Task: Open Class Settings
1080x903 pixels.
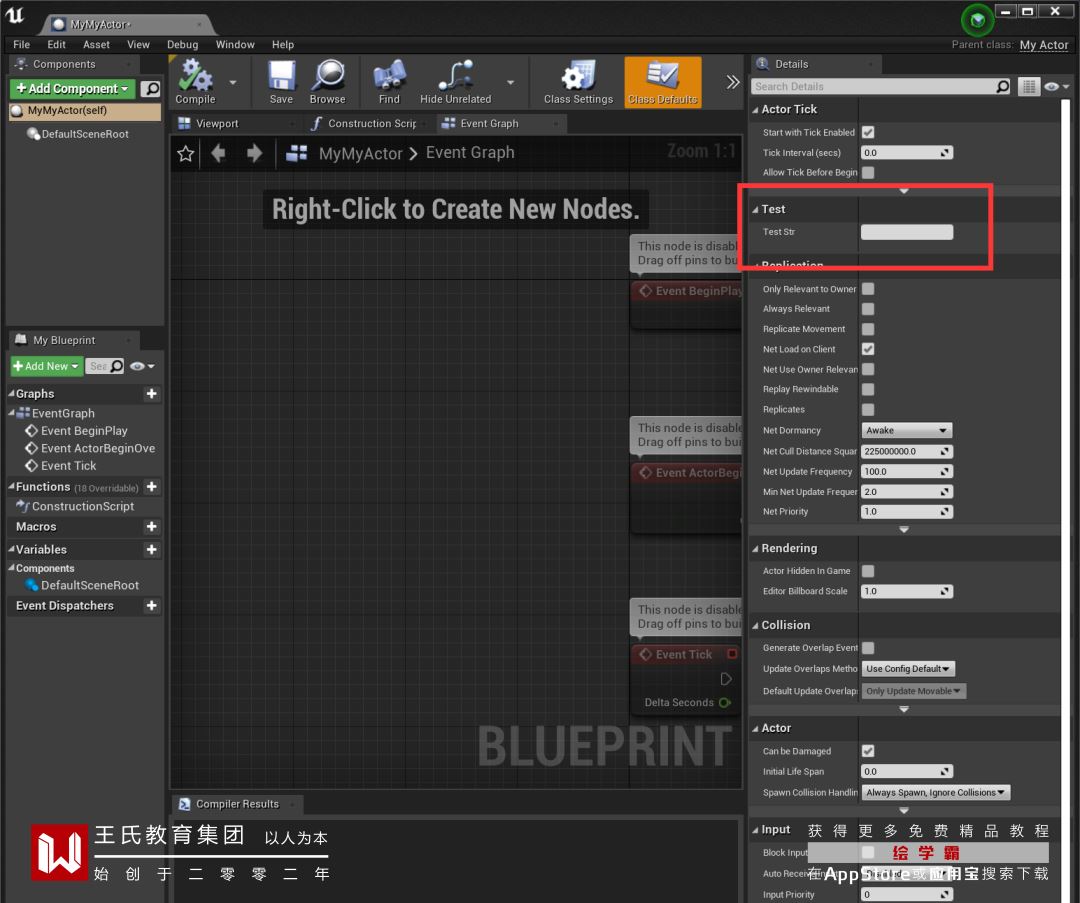Action: [578, 82]
